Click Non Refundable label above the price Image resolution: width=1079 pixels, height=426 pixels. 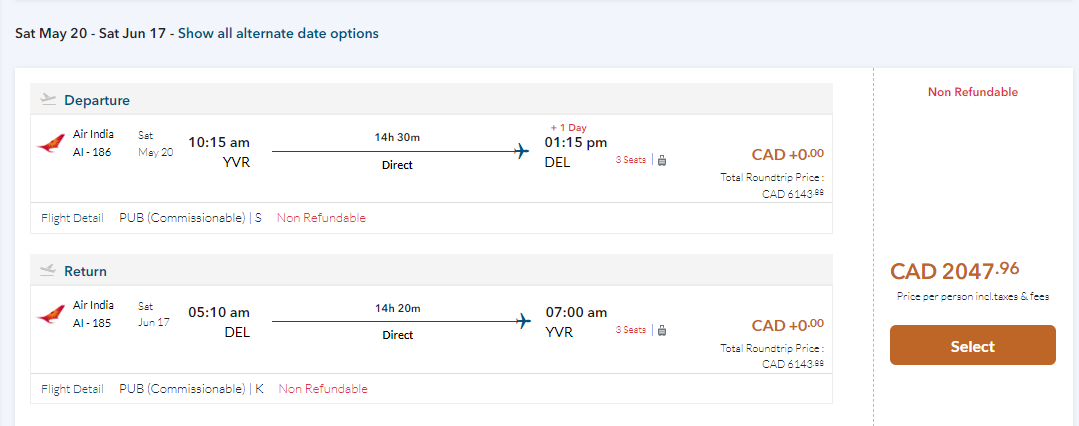[972, 92]
